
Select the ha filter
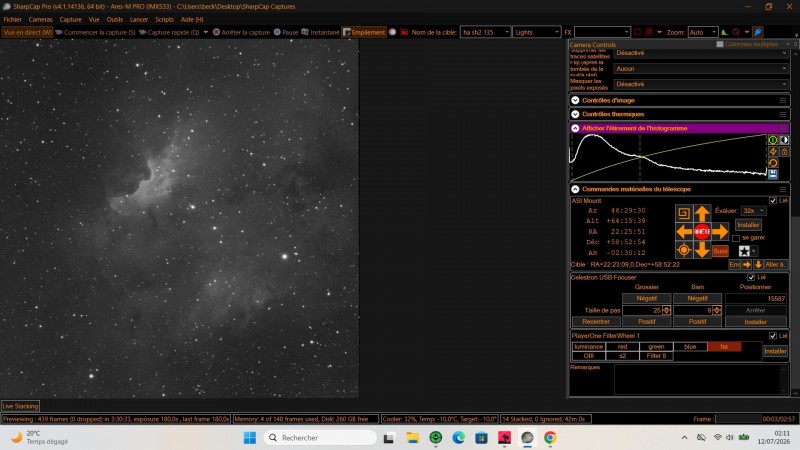(x=724, y=346)
